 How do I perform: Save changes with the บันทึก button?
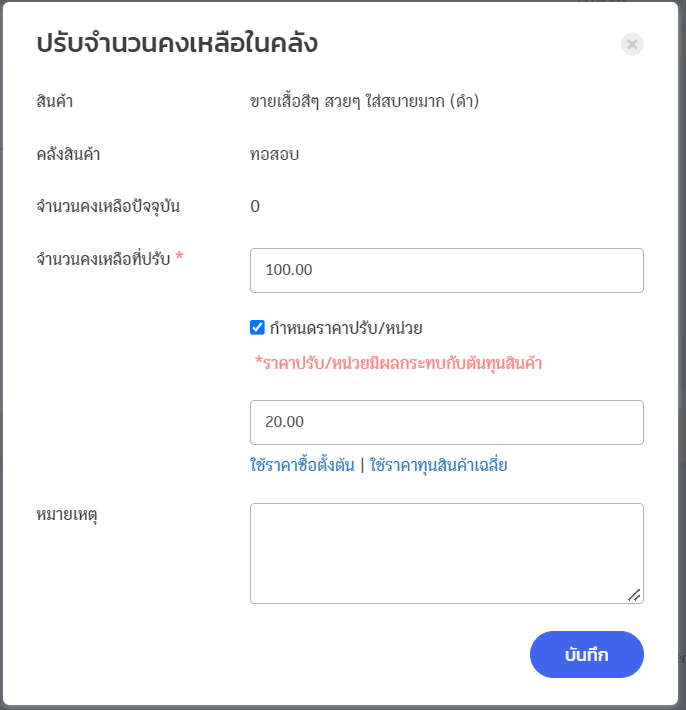[x=587, y=654]
